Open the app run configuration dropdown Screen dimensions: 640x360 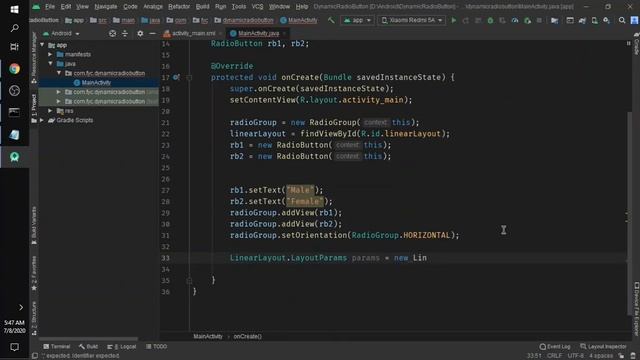pos(358,20)
